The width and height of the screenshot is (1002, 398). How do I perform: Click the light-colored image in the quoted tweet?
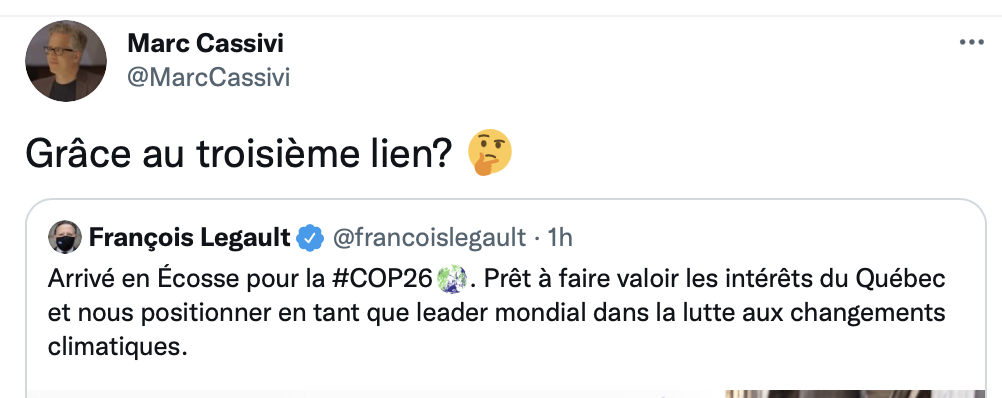coord(376,394)
